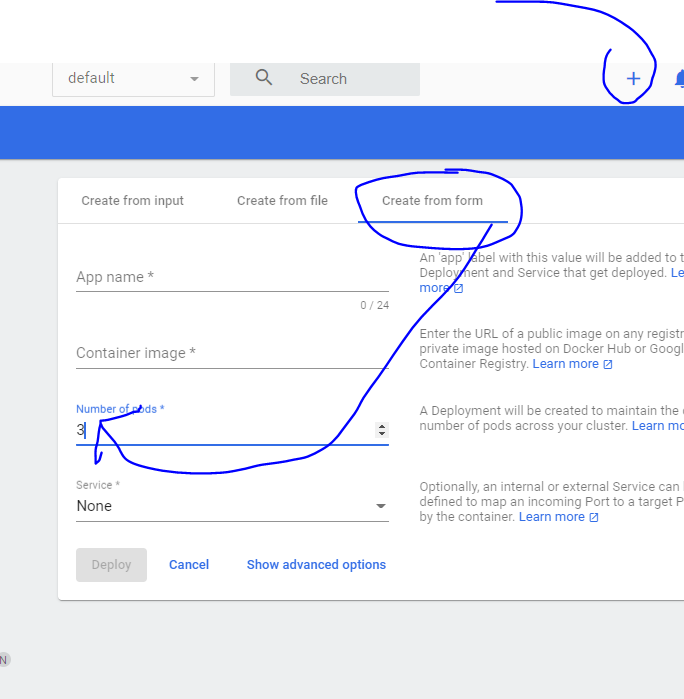Open Learn more link for Service
Screen dimensions: 684x699
tap(558, 517)
